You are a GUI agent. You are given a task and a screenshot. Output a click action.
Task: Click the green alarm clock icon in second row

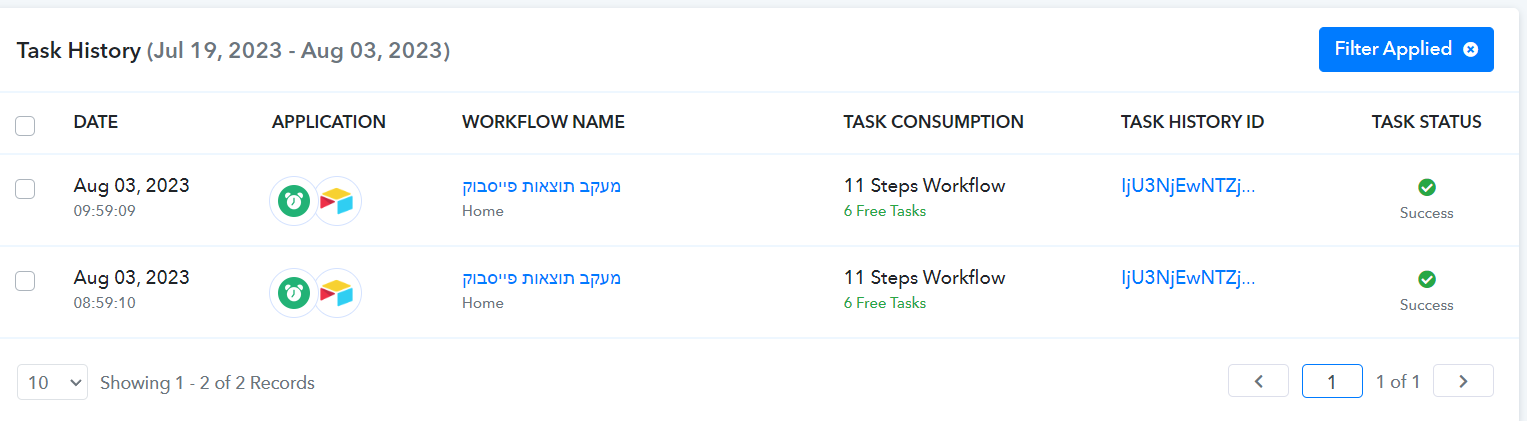(x=294, y=293)
